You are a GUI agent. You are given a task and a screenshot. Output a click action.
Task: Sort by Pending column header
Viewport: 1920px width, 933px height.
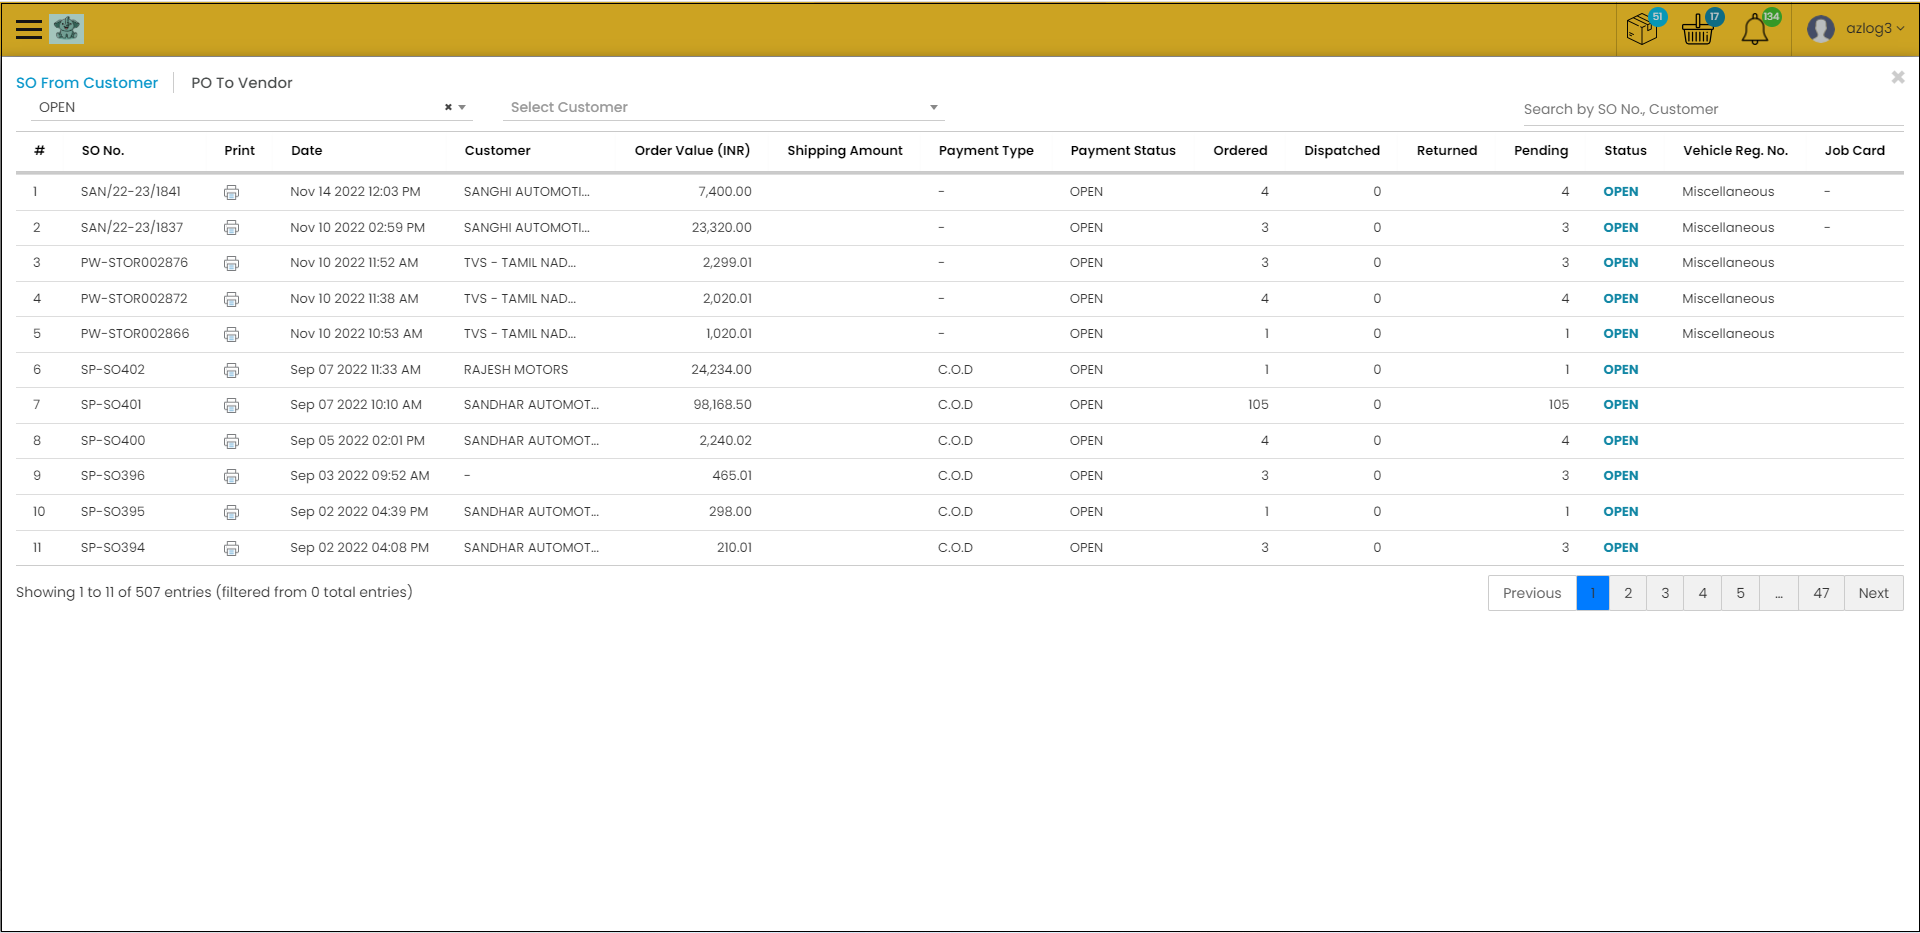coord(1541,151)
